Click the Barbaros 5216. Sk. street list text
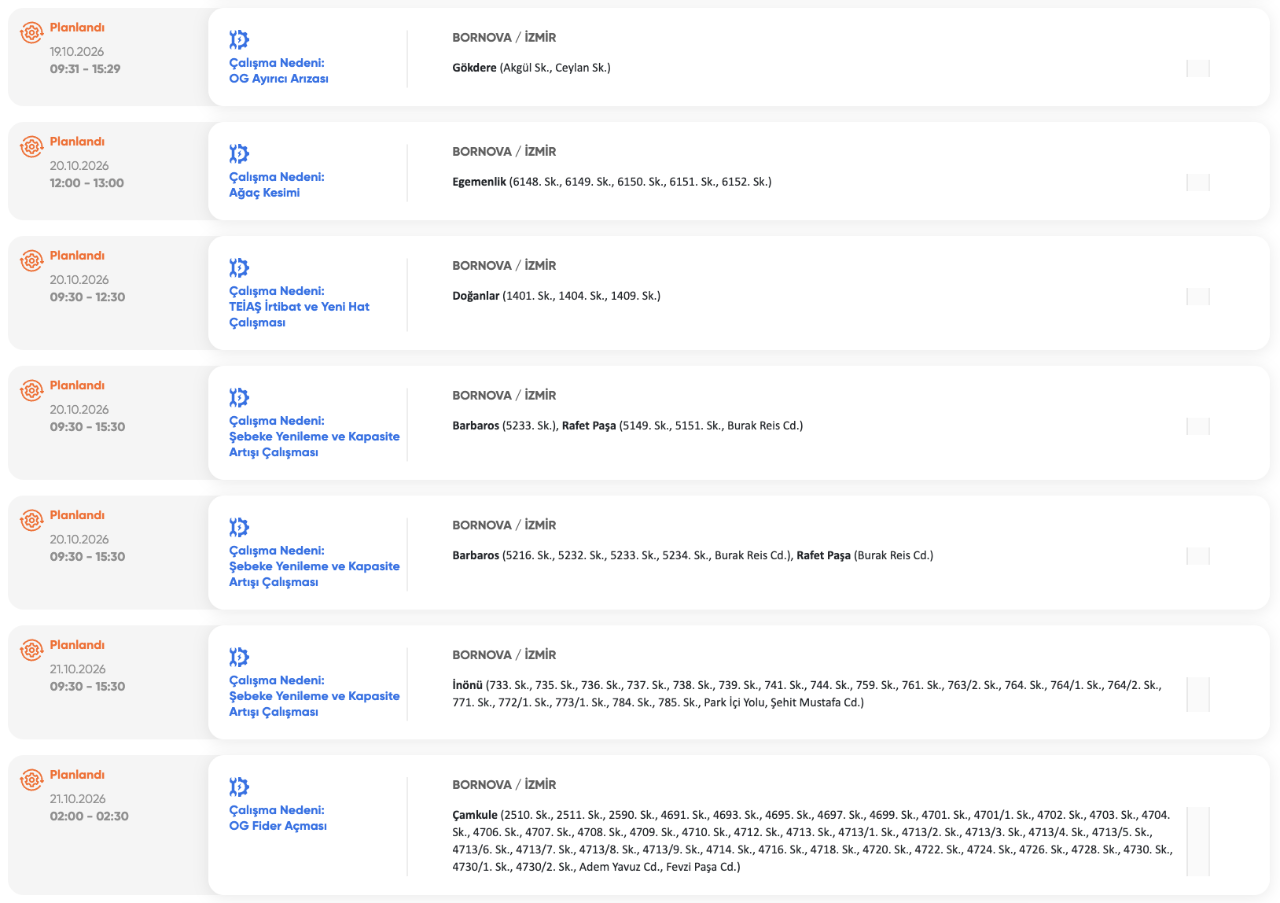 point(693,555)
